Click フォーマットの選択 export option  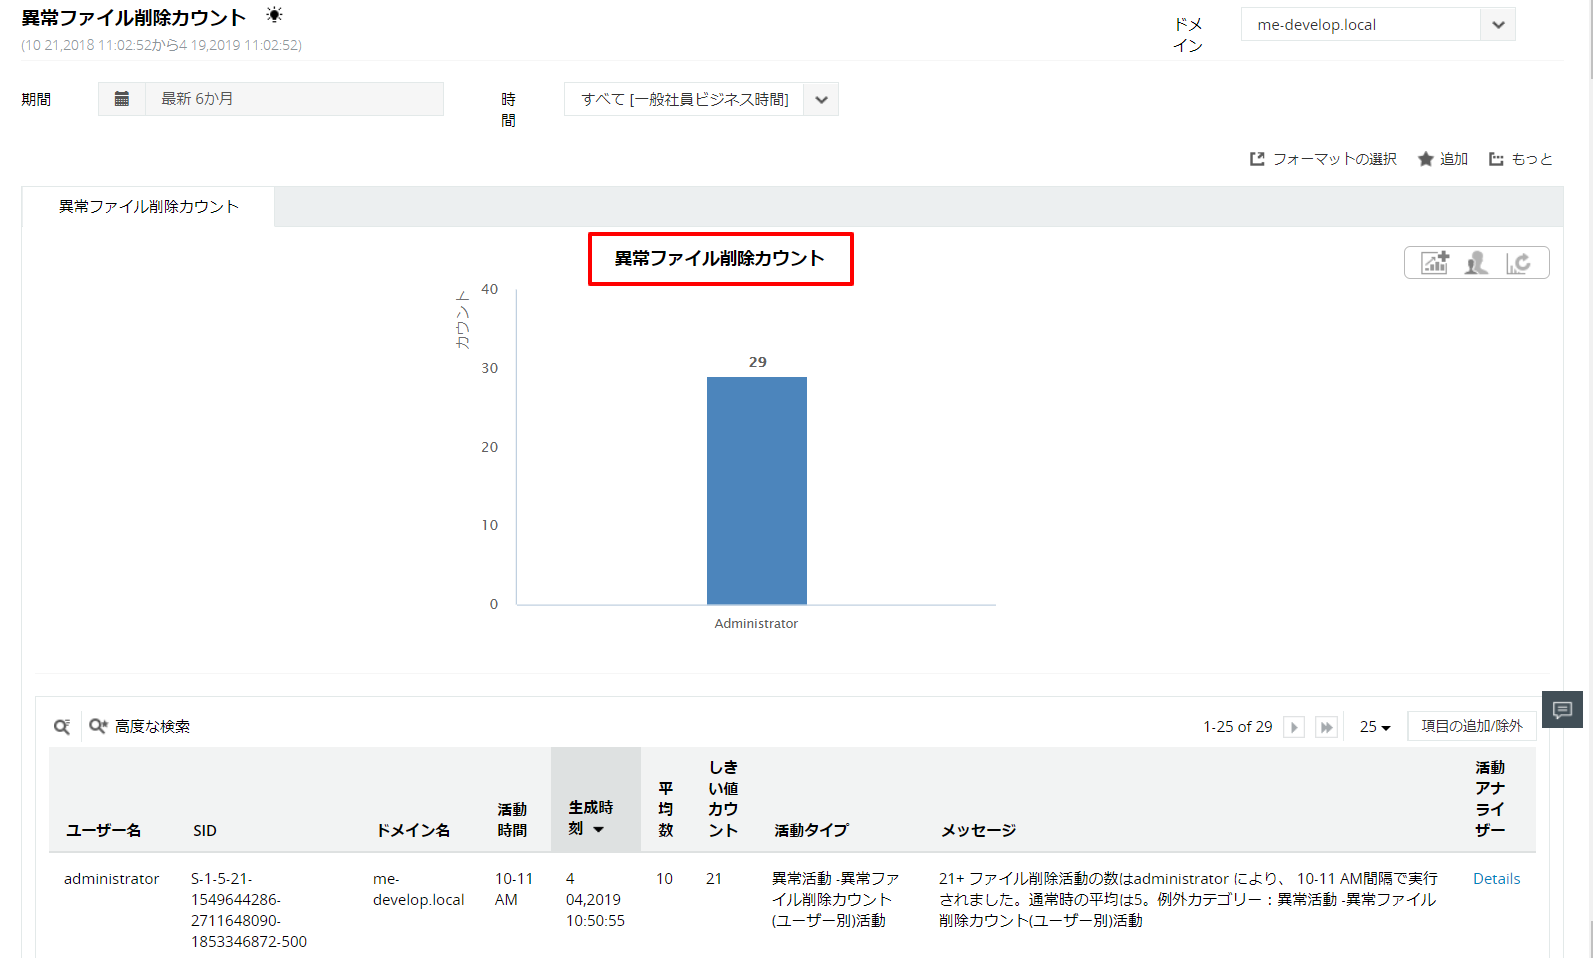point(1323,159)
